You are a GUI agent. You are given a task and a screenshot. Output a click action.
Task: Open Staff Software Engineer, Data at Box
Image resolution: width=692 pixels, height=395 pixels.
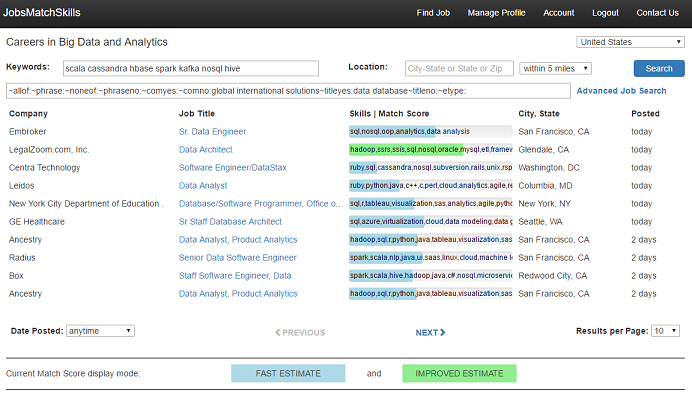coord(235,276)
